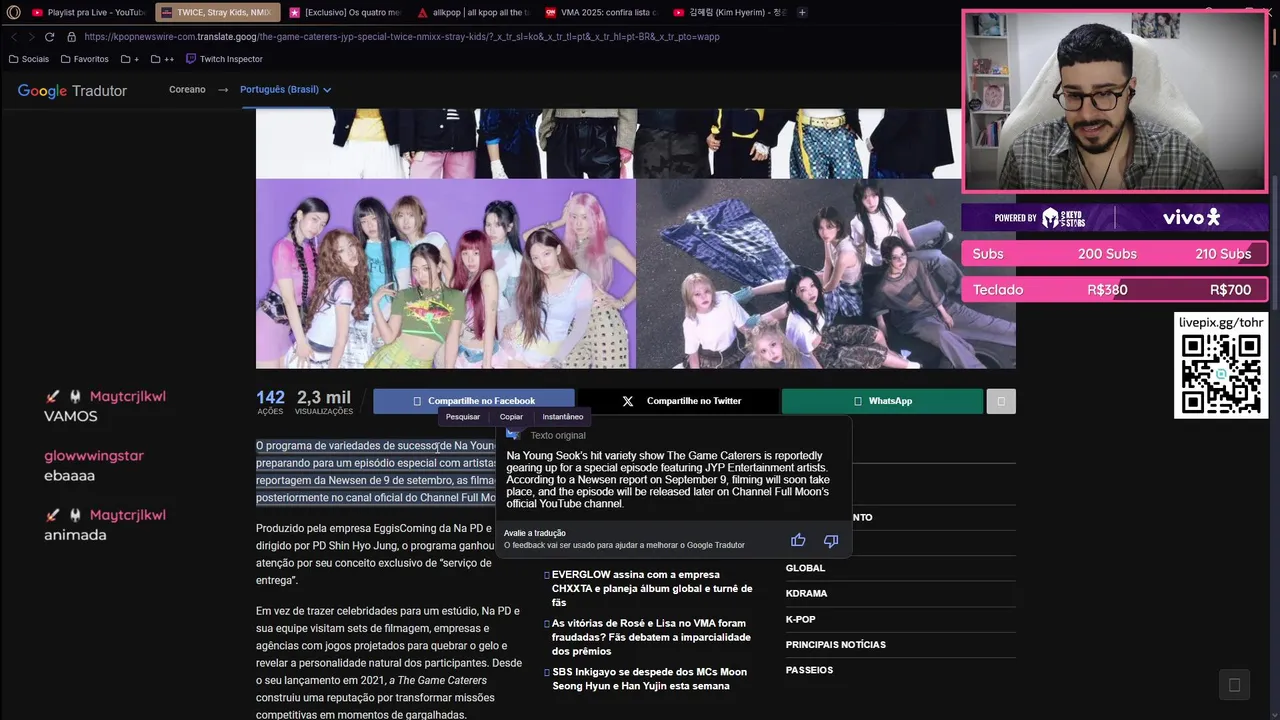The height and width of the screenshot is (720, 1280).
Task: Click the 'animada' chat message
Action: [75, 535]
